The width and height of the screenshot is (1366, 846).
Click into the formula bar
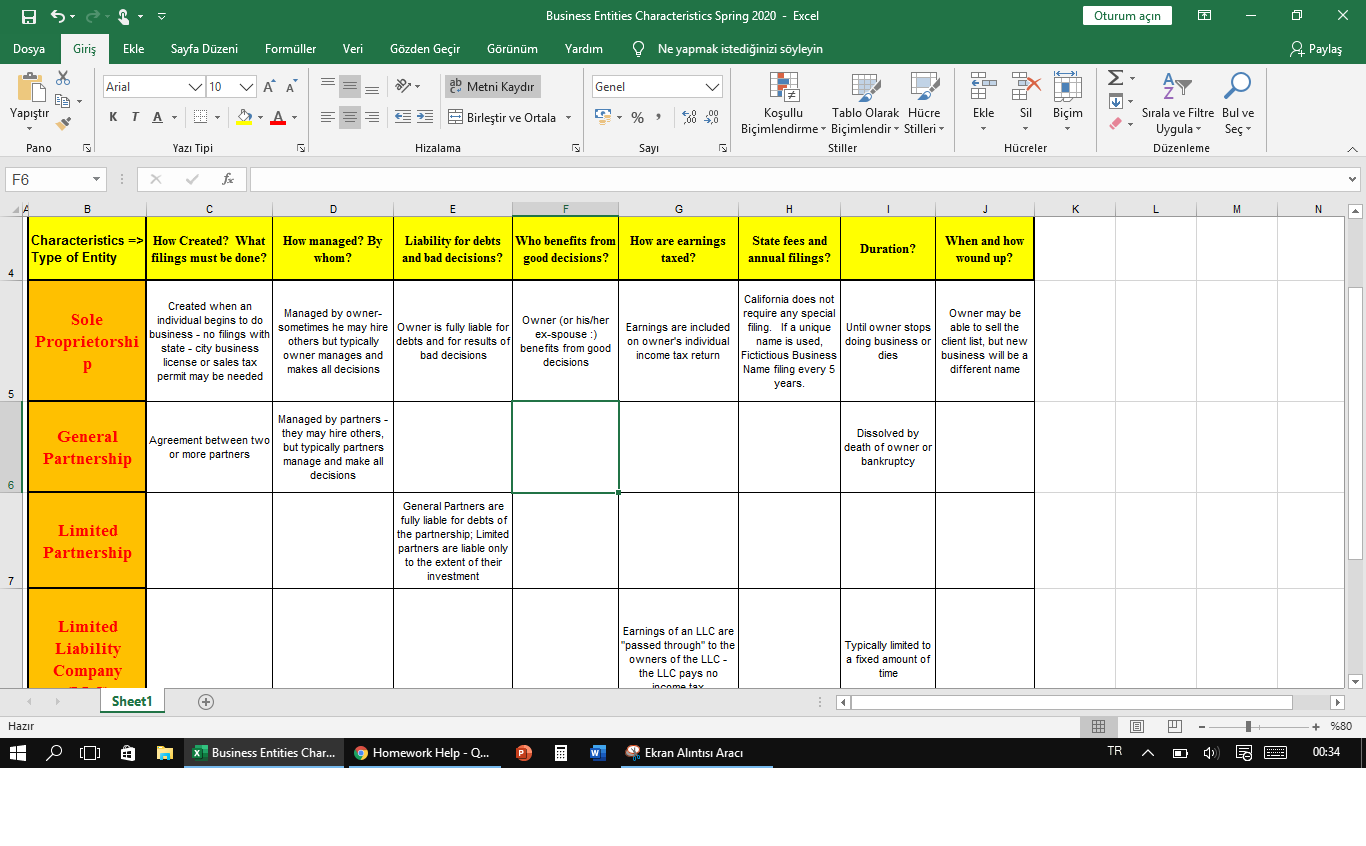coord(798,180)
